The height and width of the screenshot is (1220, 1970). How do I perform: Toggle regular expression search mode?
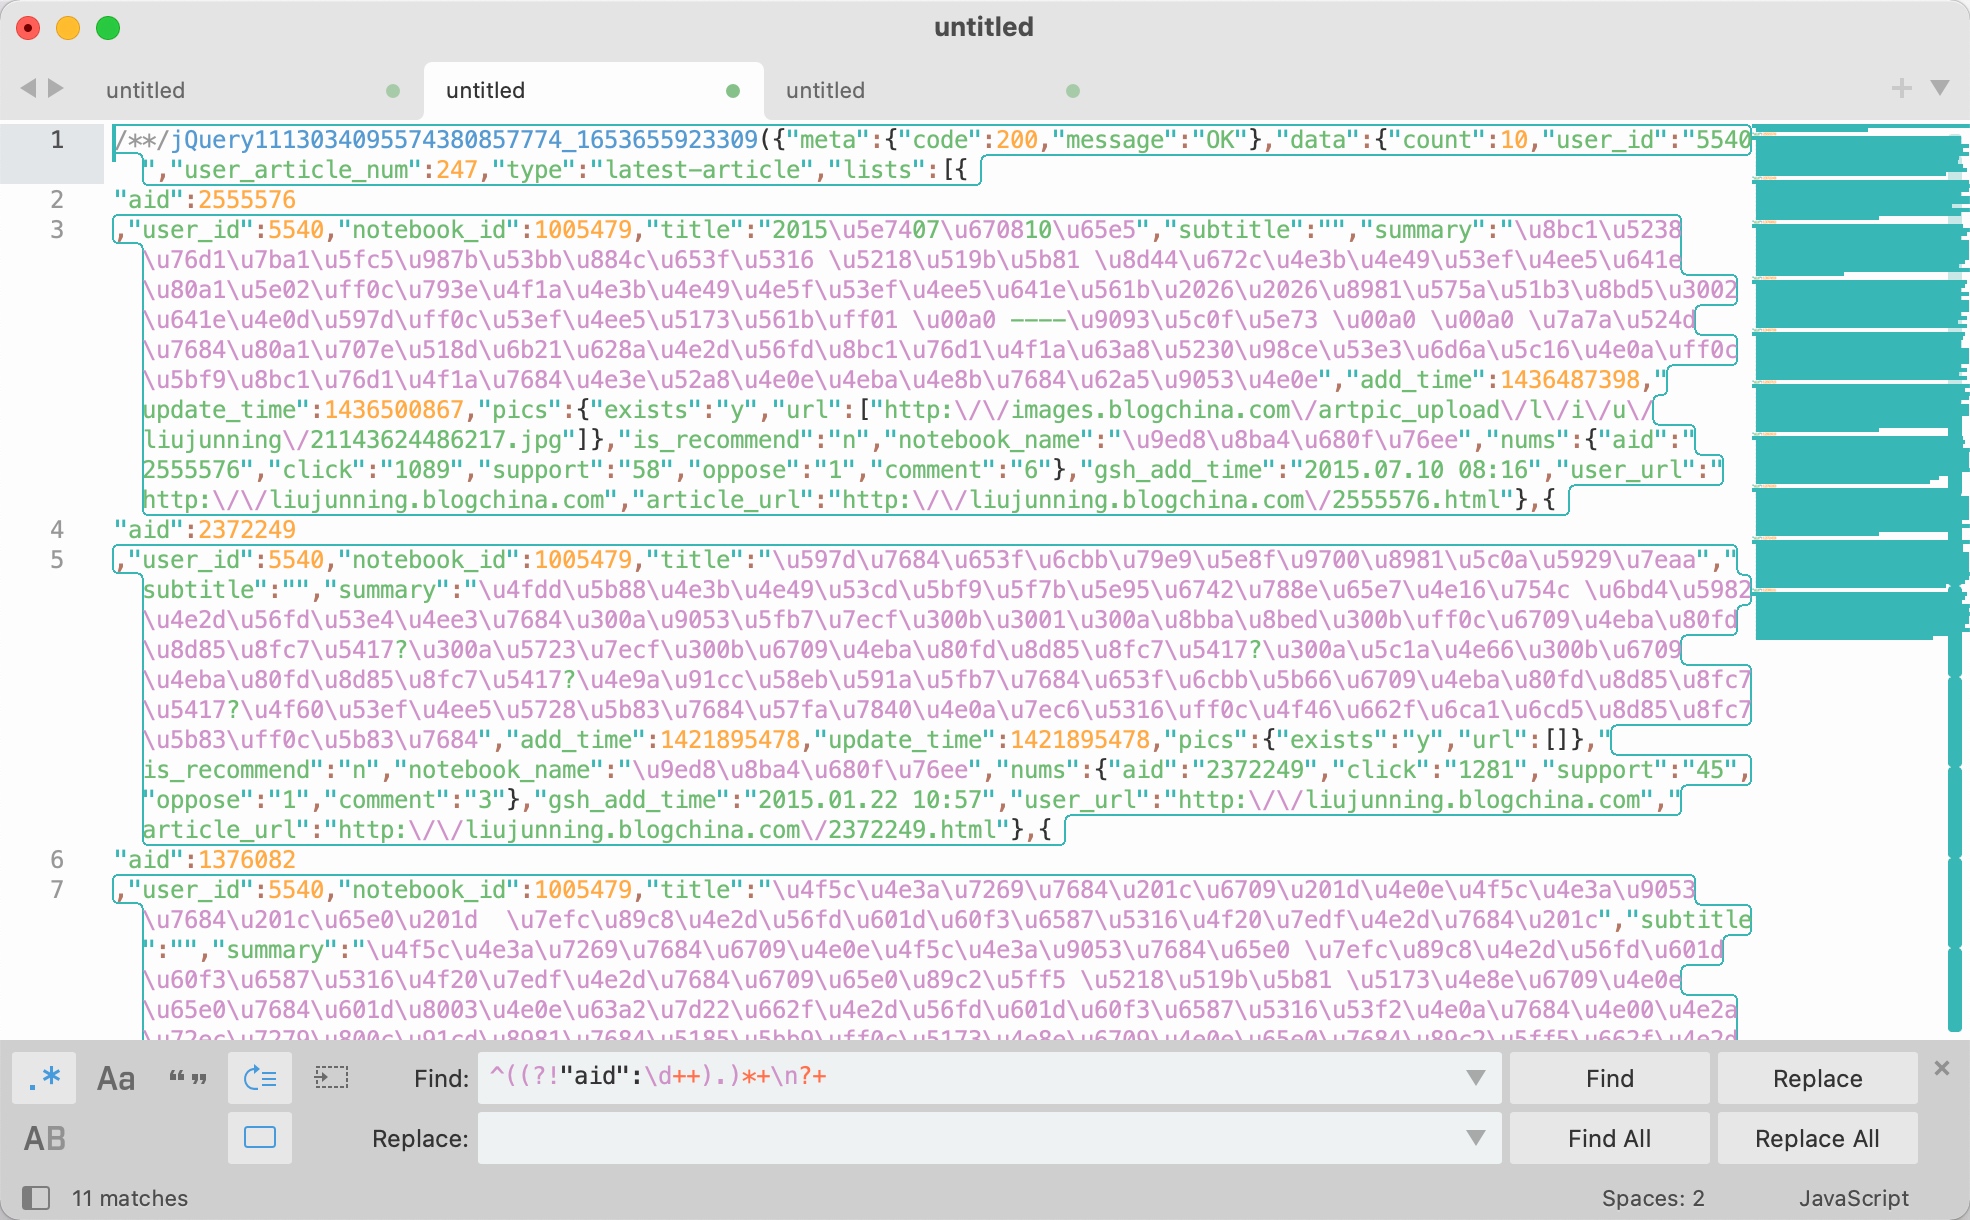click(x=44, y=1078)
